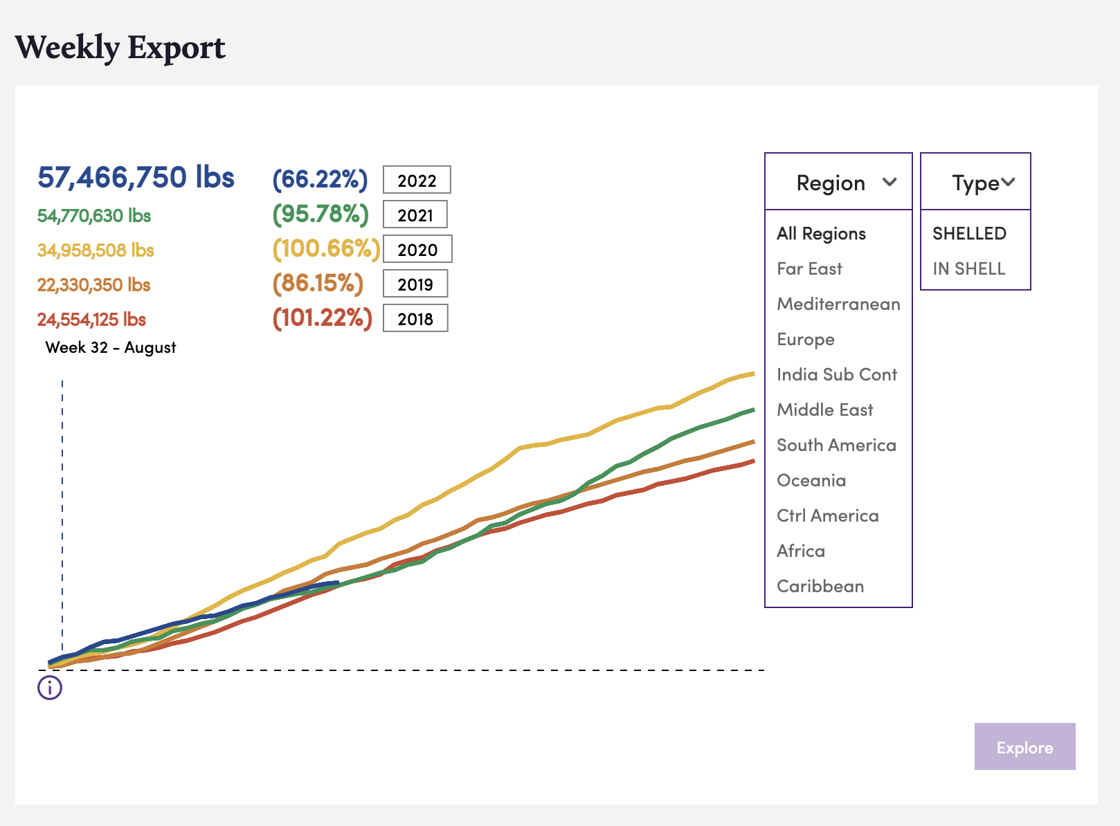Switch type to IN SHELL
This screenshot has width=1120, height=826.
pos(969,268)
